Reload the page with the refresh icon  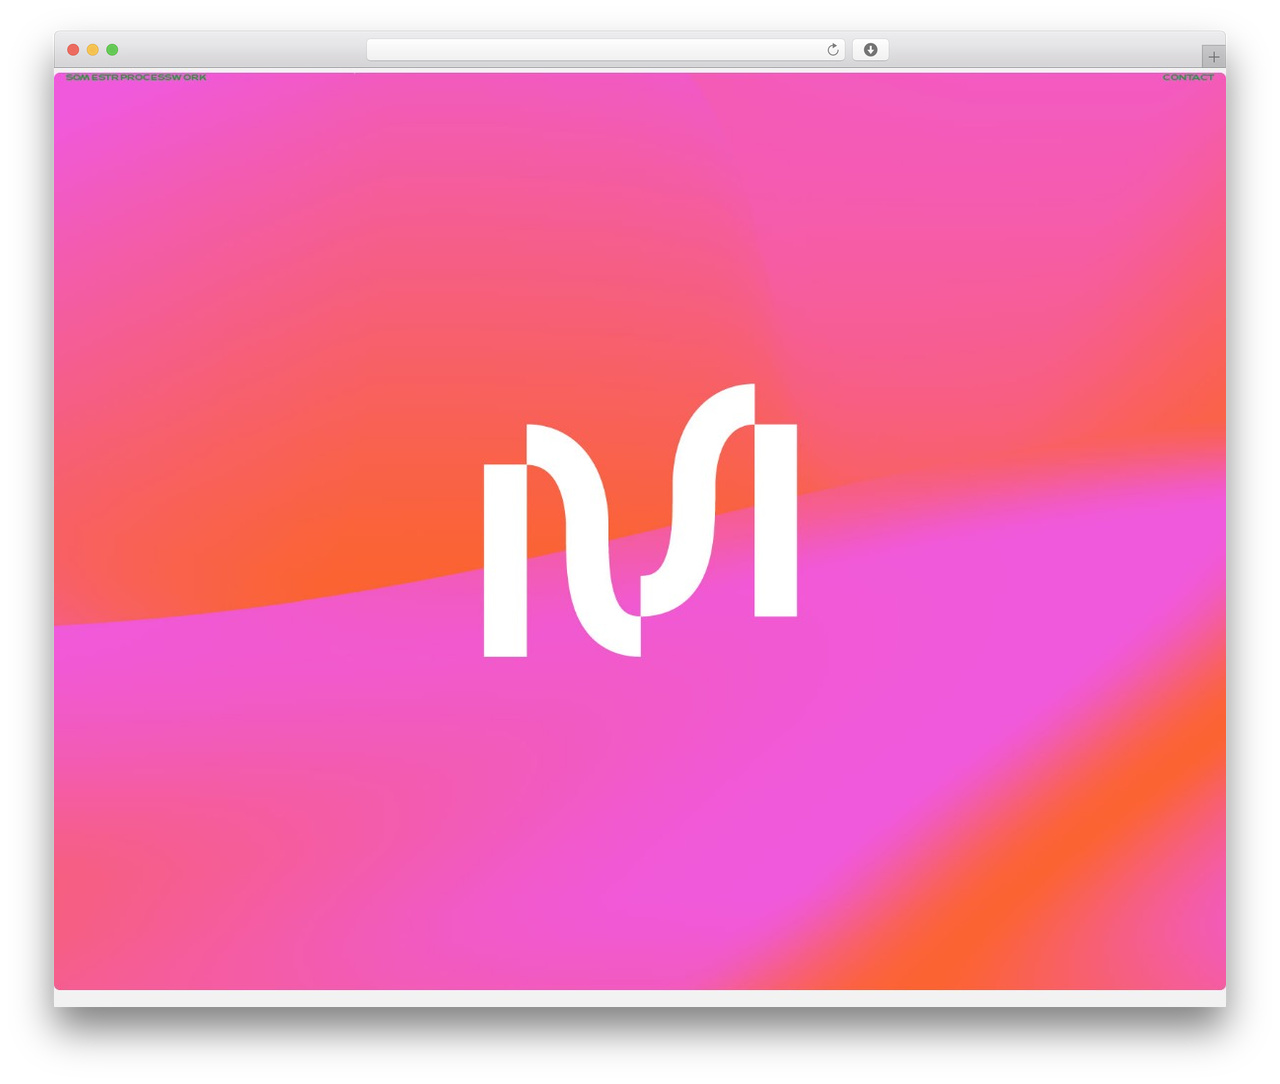pyautogui.click(x=832, y=50)
